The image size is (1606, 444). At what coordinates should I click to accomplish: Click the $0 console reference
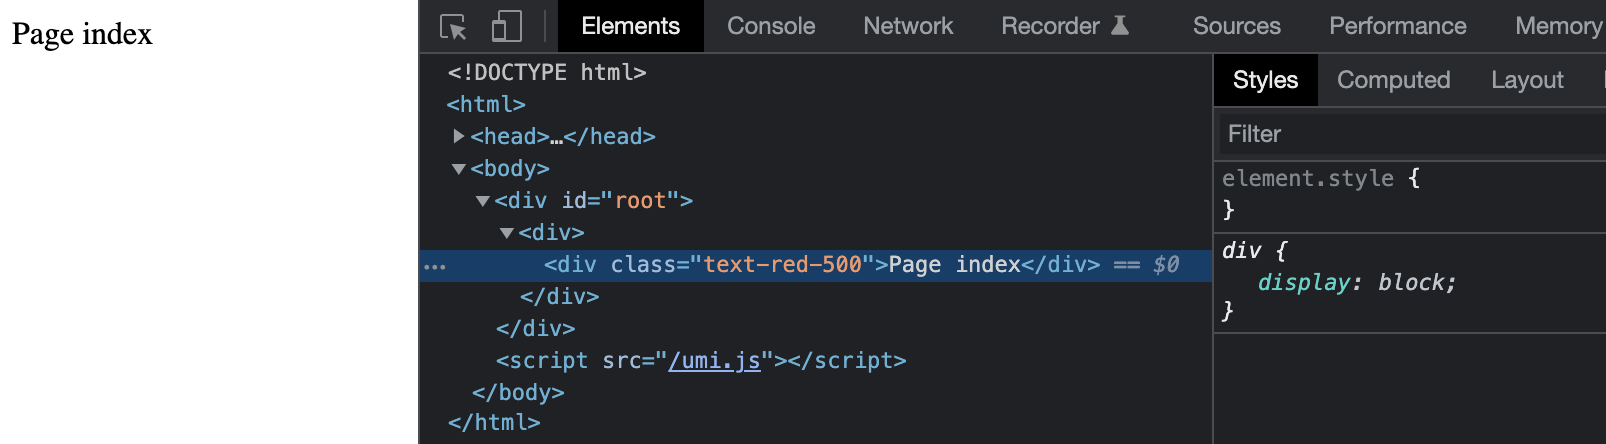point(1166,265)
